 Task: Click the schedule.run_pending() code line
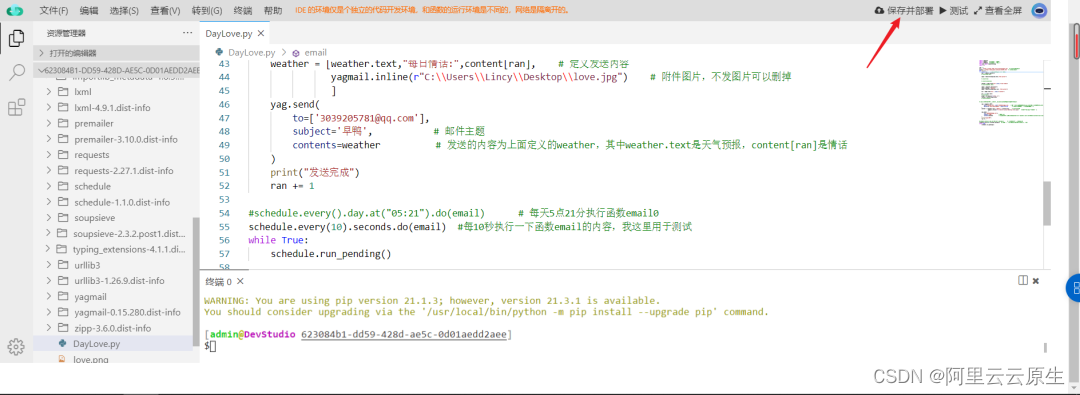point(331,254)
